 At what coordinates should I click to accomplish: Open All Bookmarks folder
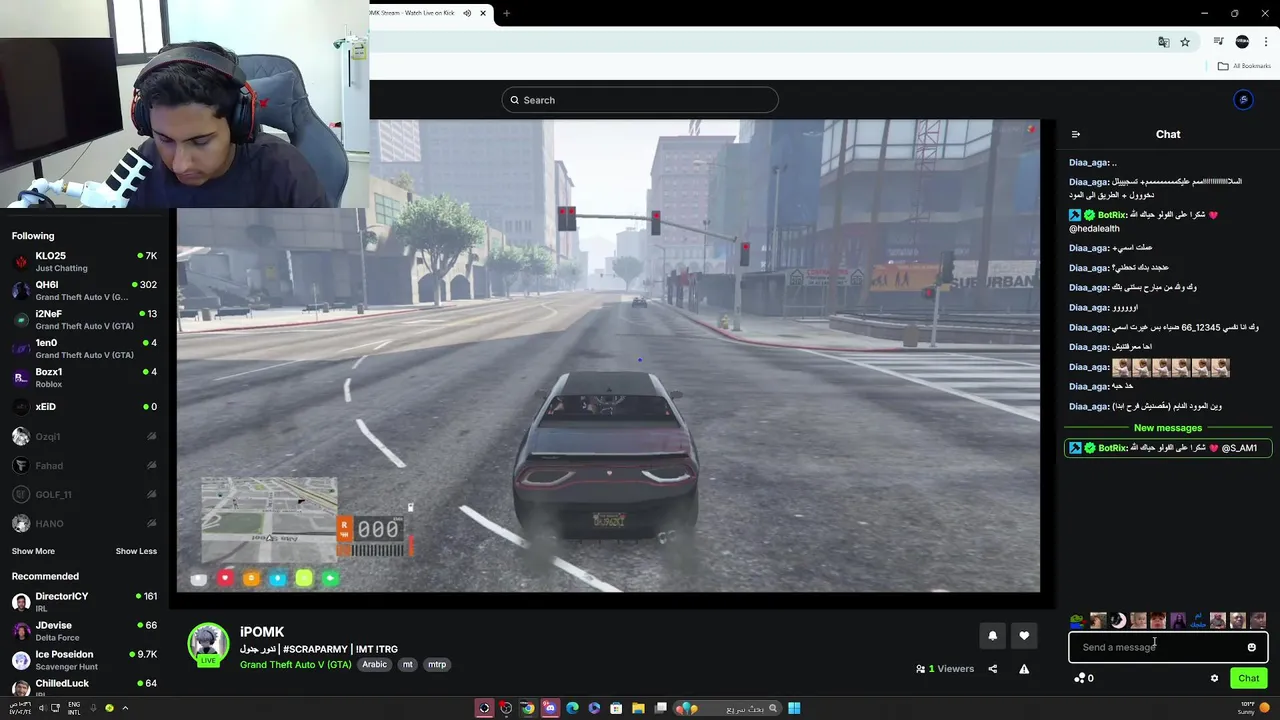[x=1244, y=66]
